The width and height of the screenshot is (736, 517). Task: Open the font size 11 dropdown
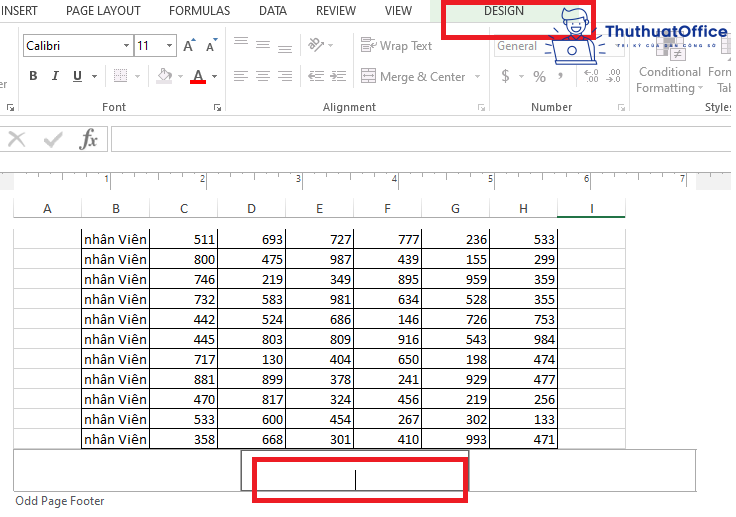[x=169, y=46]
